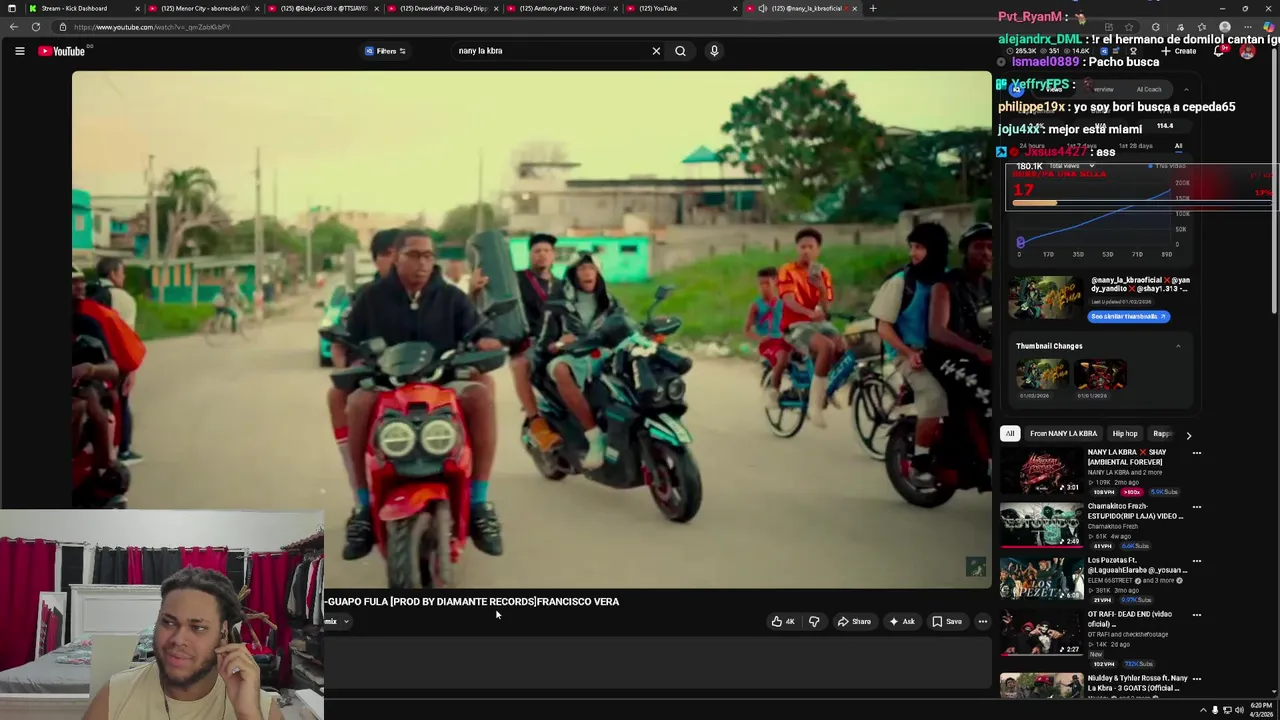Collapse the stats overview panel chevron
This screenshot has height=720, width=1280.
coord(1186,90)
